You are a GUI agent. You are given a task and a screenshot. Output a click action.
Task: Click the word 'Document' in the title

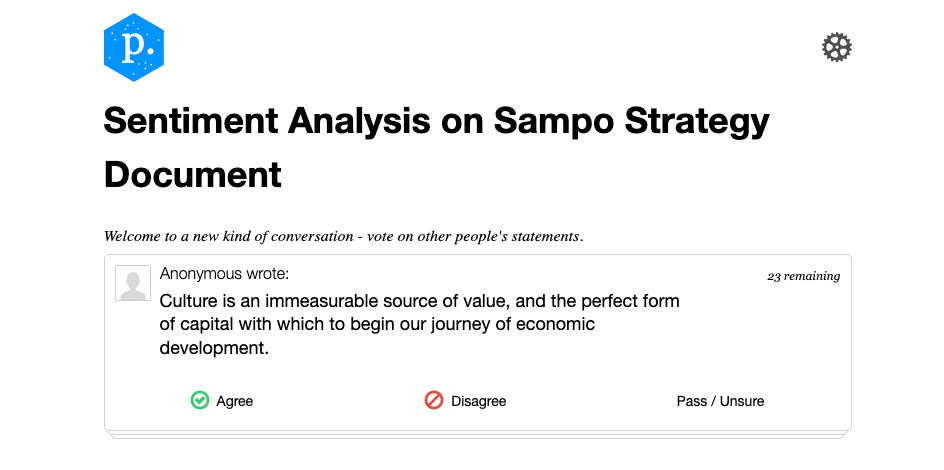pos(193,175)
